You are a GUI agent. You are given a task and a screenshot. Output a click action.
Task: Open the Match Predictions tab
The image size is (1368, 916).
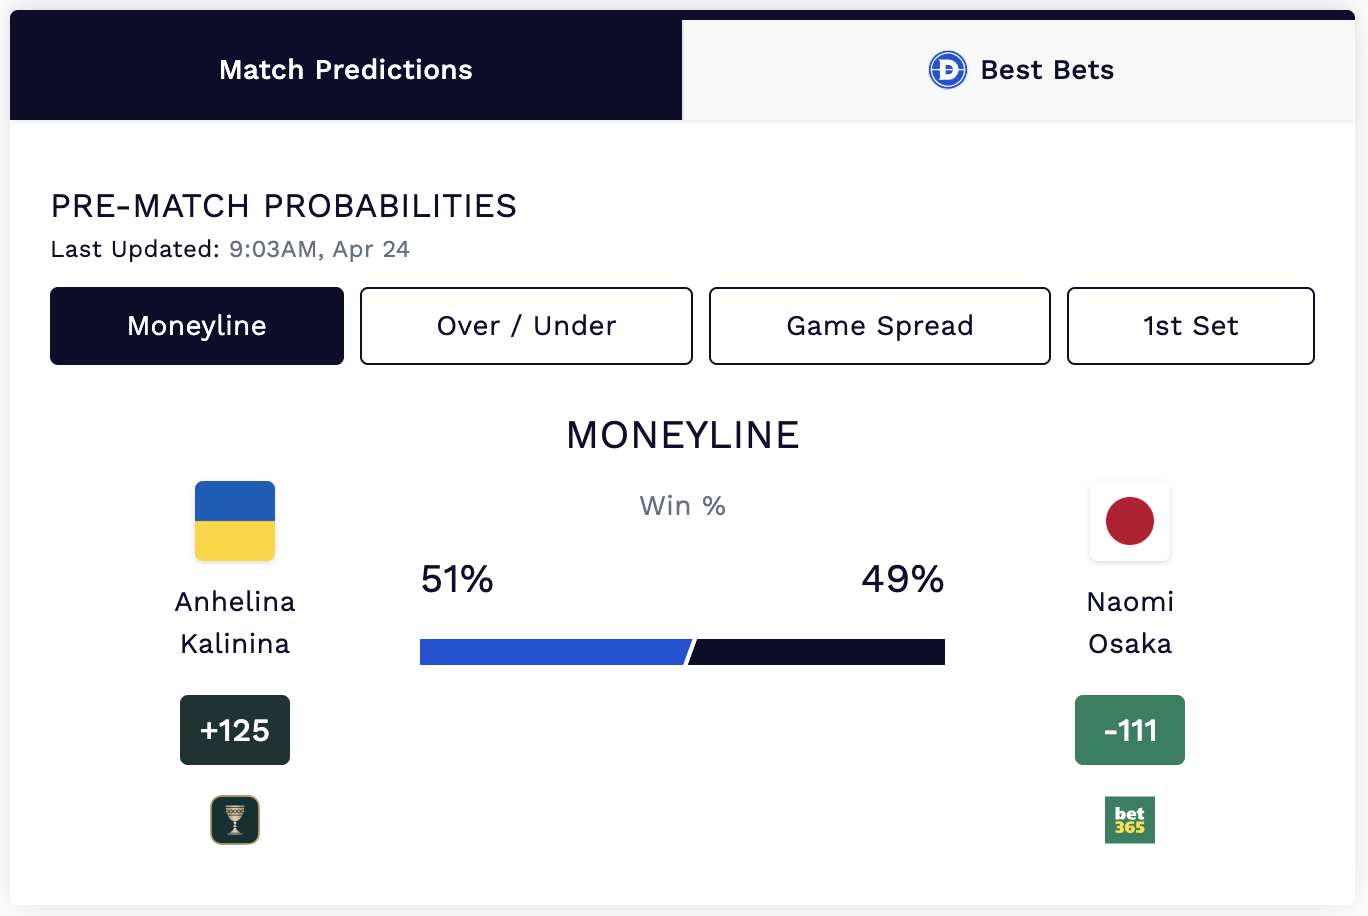point(345,70)
